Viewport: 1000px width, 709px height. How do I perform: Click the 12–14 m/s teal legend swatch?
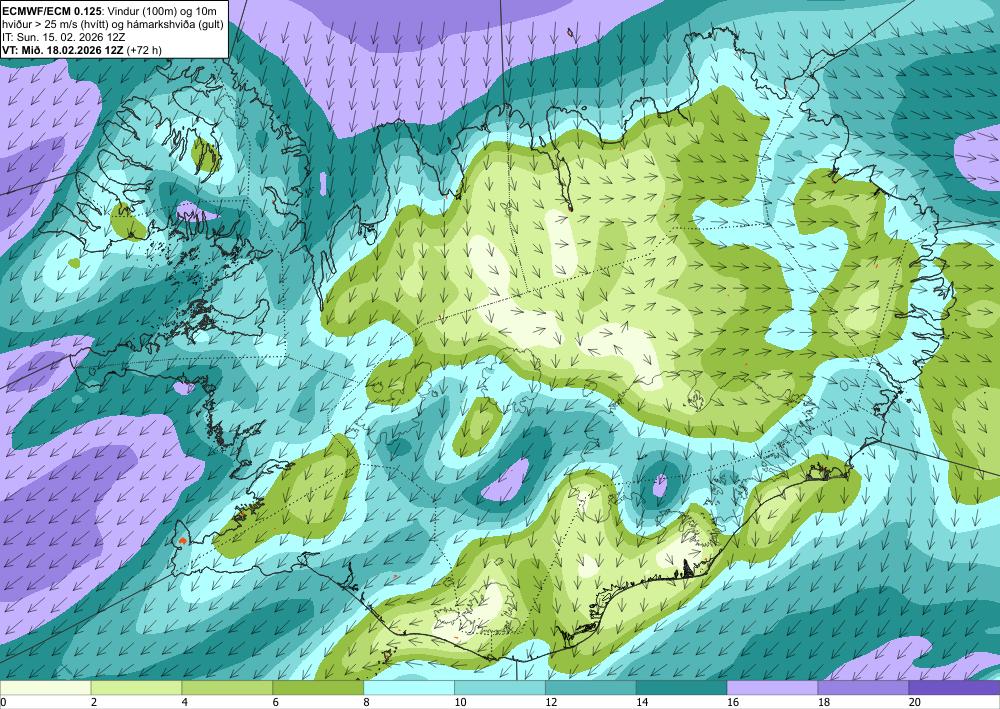click(591, 687)
